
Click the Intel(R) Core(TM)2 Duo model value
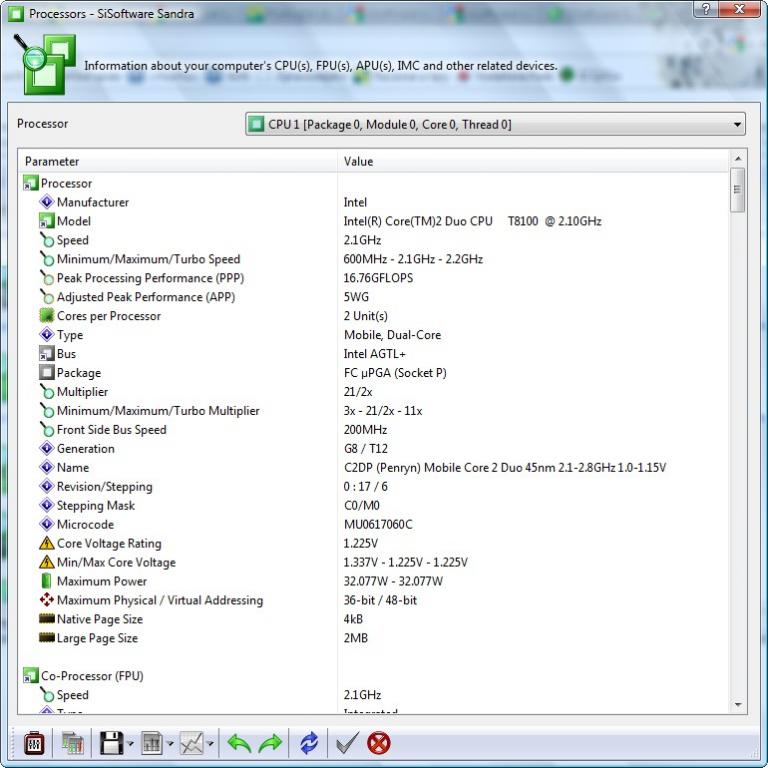[x=472, y=221]
